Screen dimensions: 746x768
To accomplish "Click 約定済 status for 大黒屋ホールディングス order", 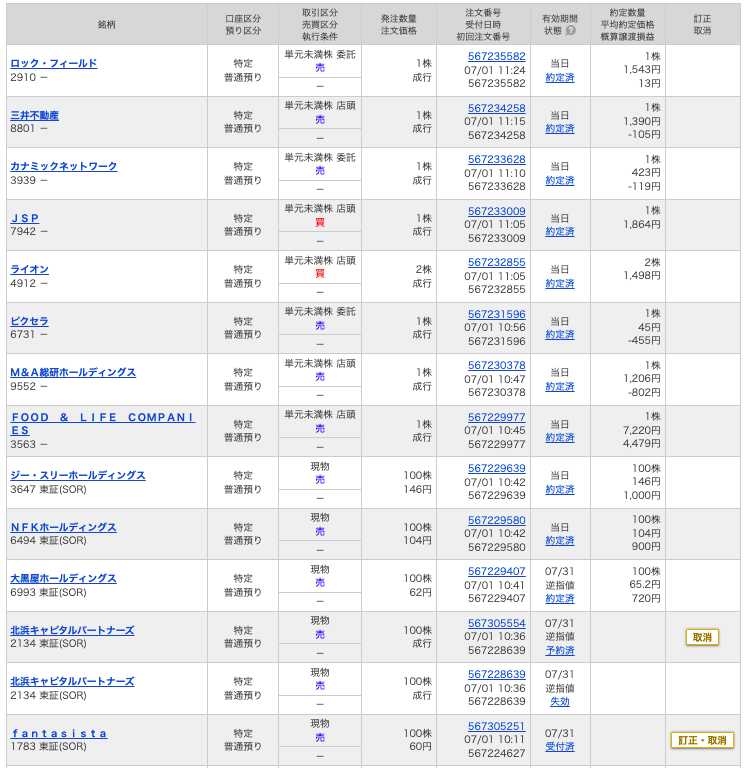I will tap(560, 598).
